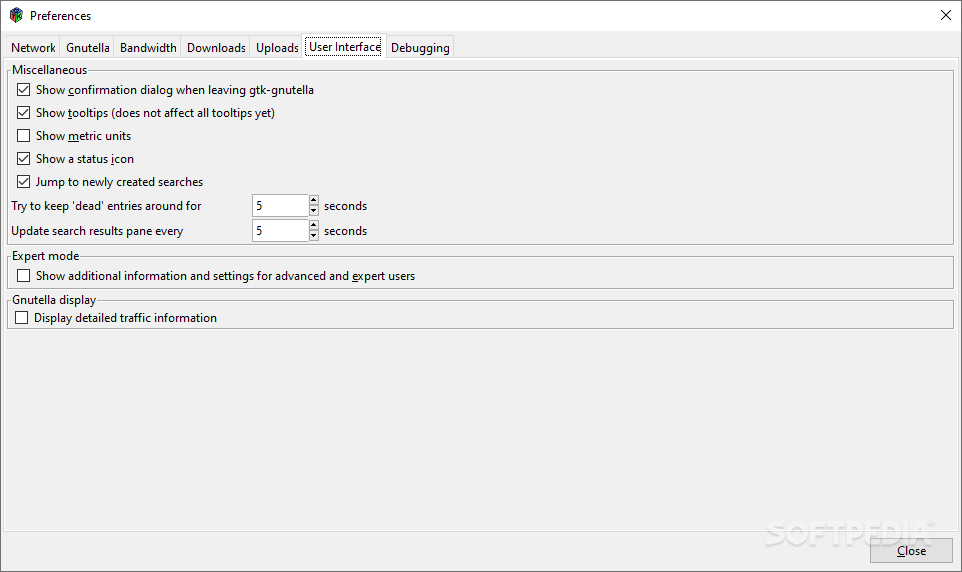Click the Miscellaneous group heading

[50, 70]
